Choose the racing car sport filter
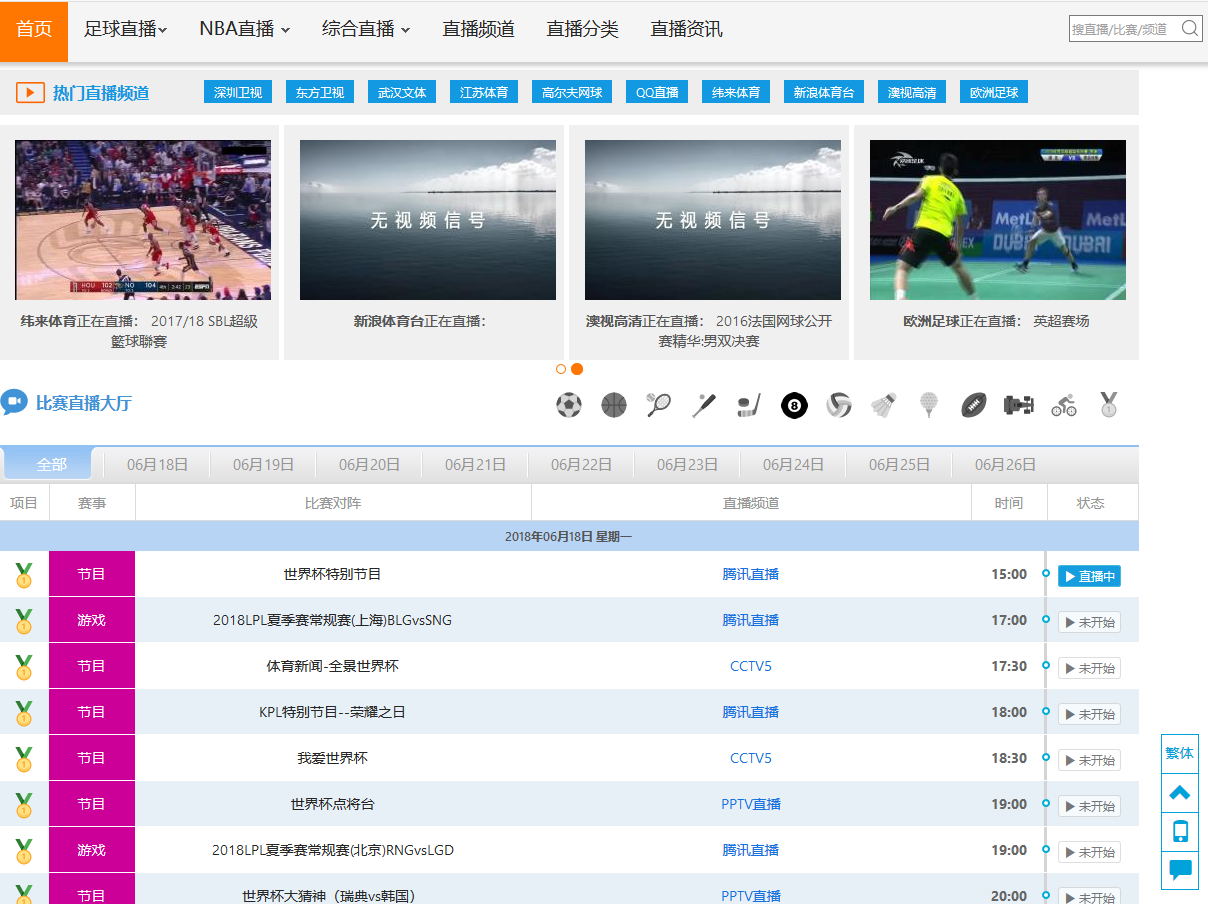Viewport: 1208px width, 904px height. click(1019, 405)
